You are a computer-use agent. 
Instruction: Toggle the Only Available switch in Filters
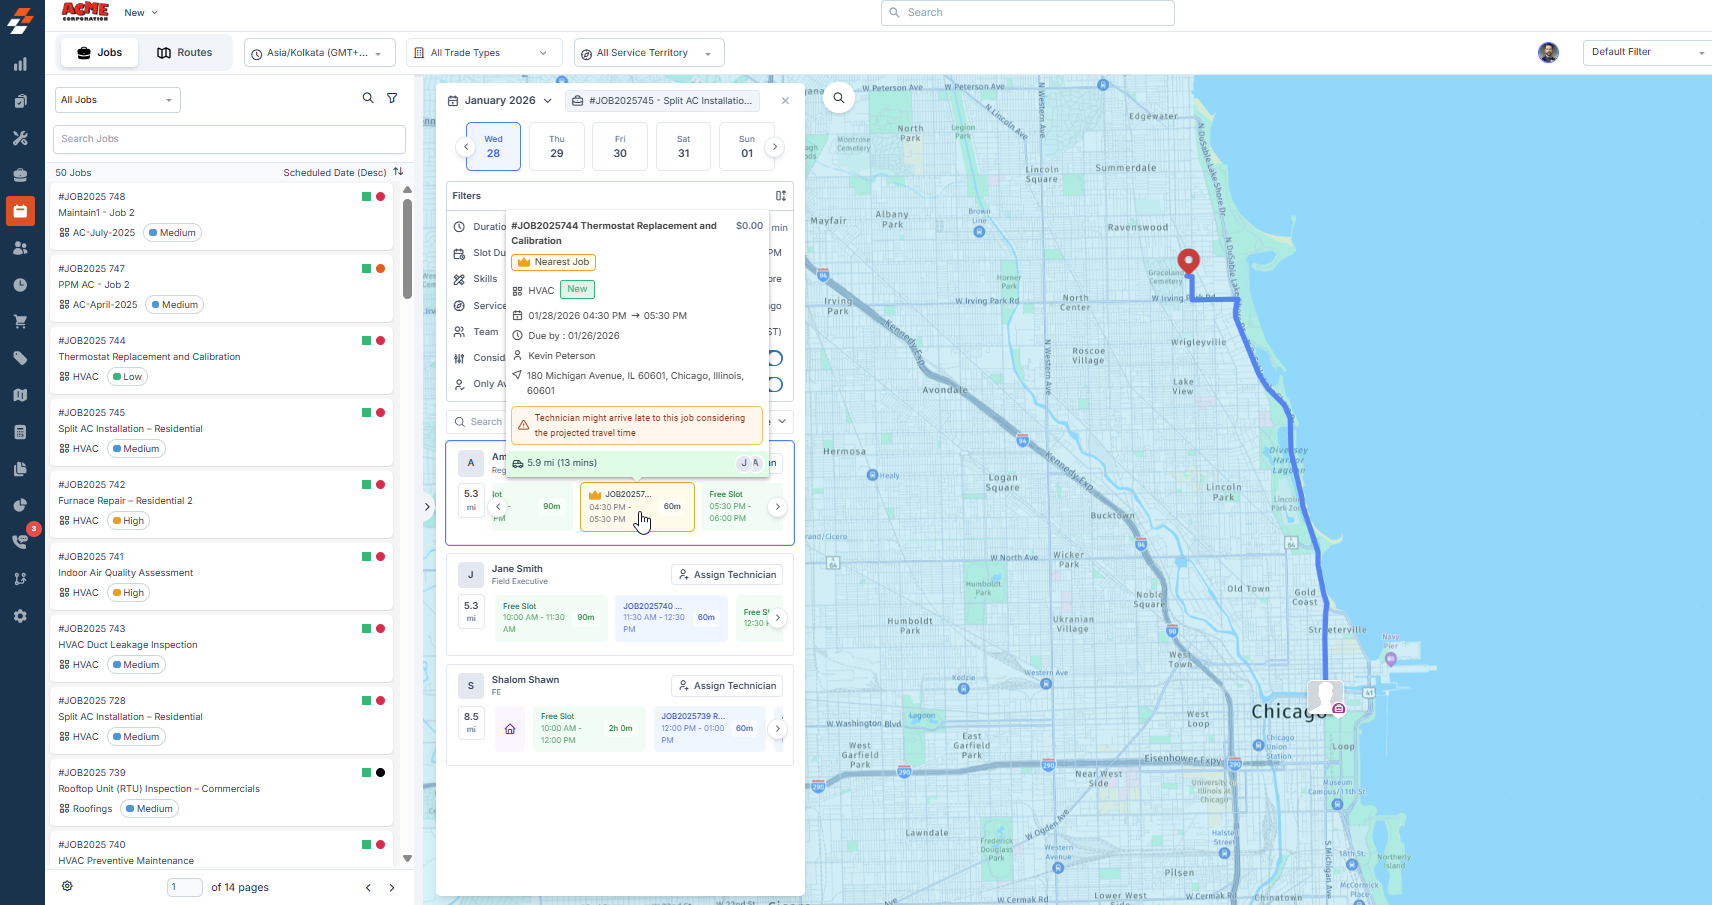tap(776, 384)
